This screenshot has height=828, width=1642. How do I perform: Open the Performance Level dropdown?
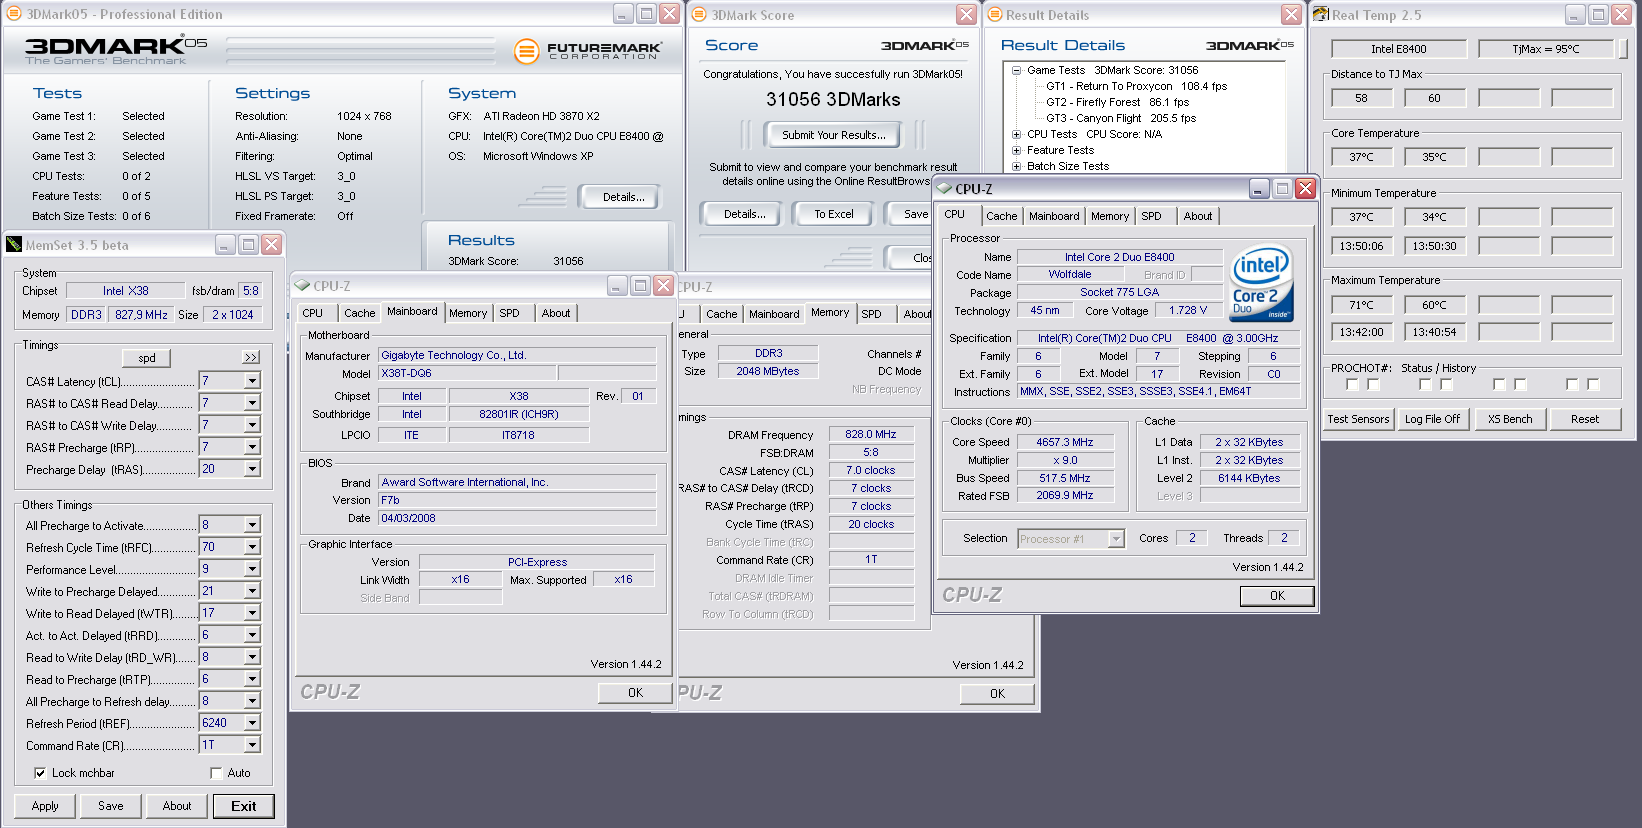(252, 569)
